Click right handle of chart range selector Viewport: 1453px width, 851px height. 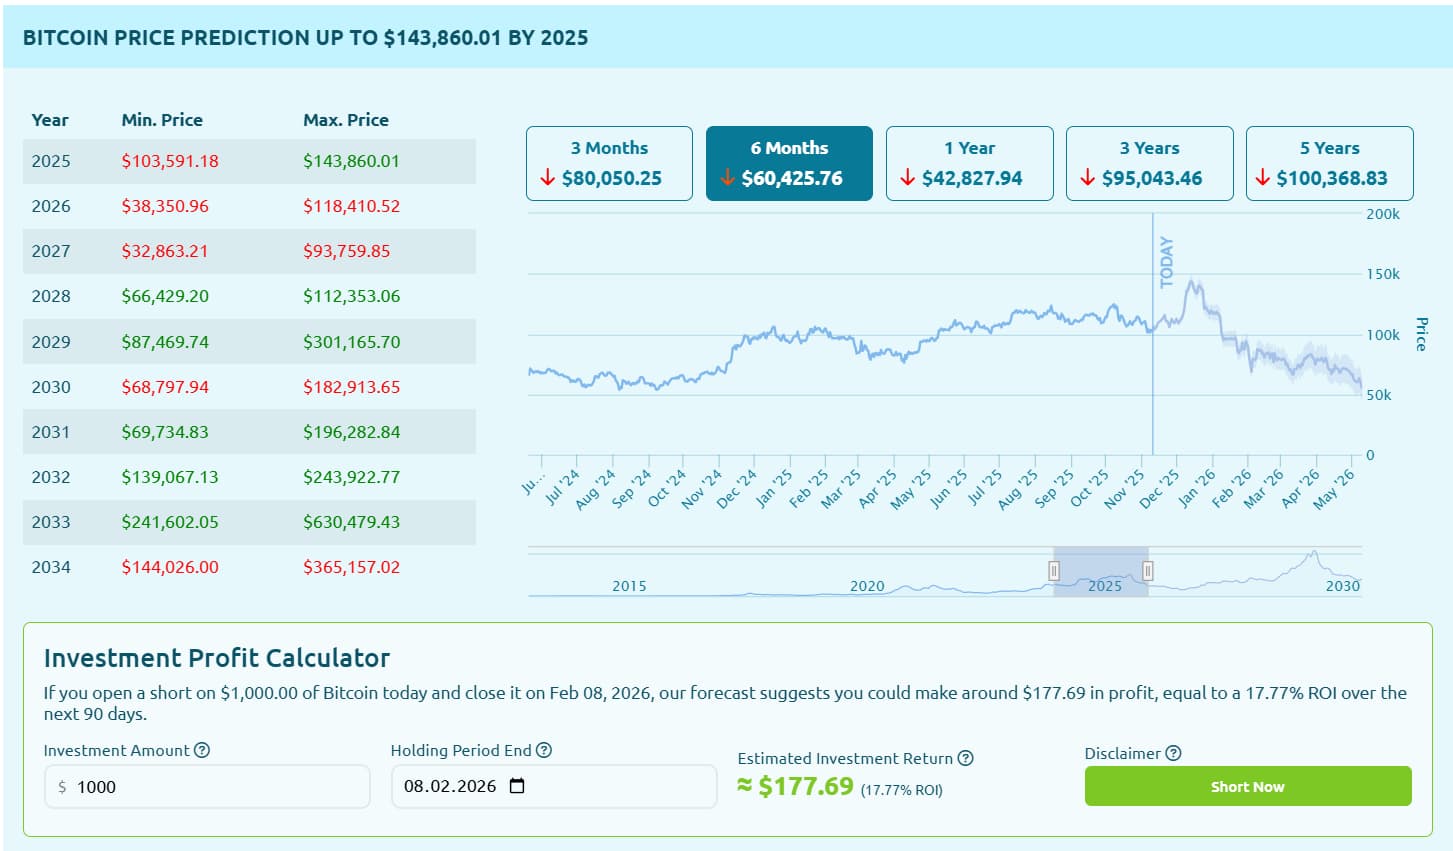coord(1148,571)
